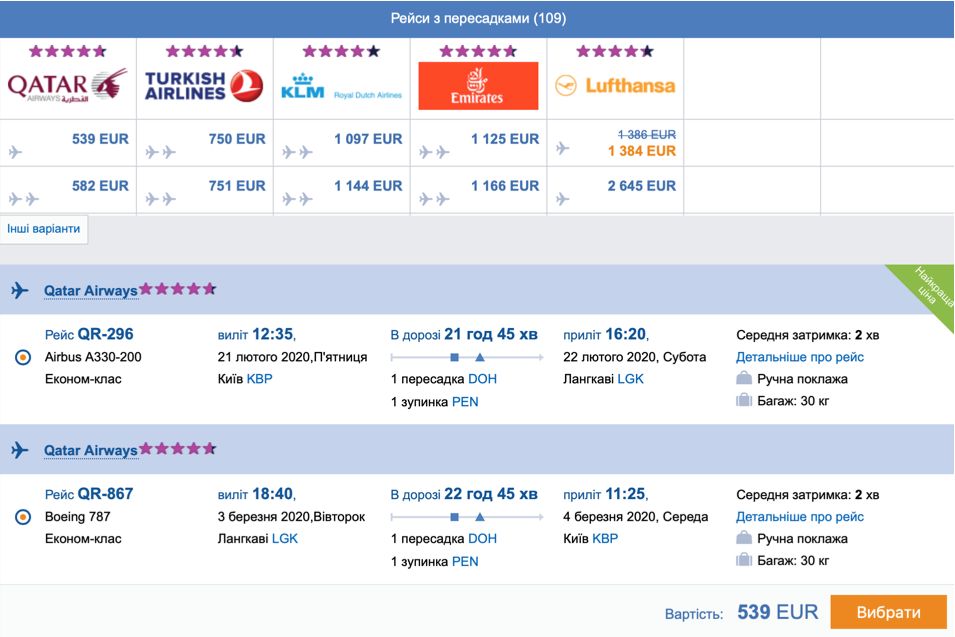The height and width of the screenshot is (637, 955).
Task: Select the 2 645 EUR Lufthansa fare
Action: (642, 186)
